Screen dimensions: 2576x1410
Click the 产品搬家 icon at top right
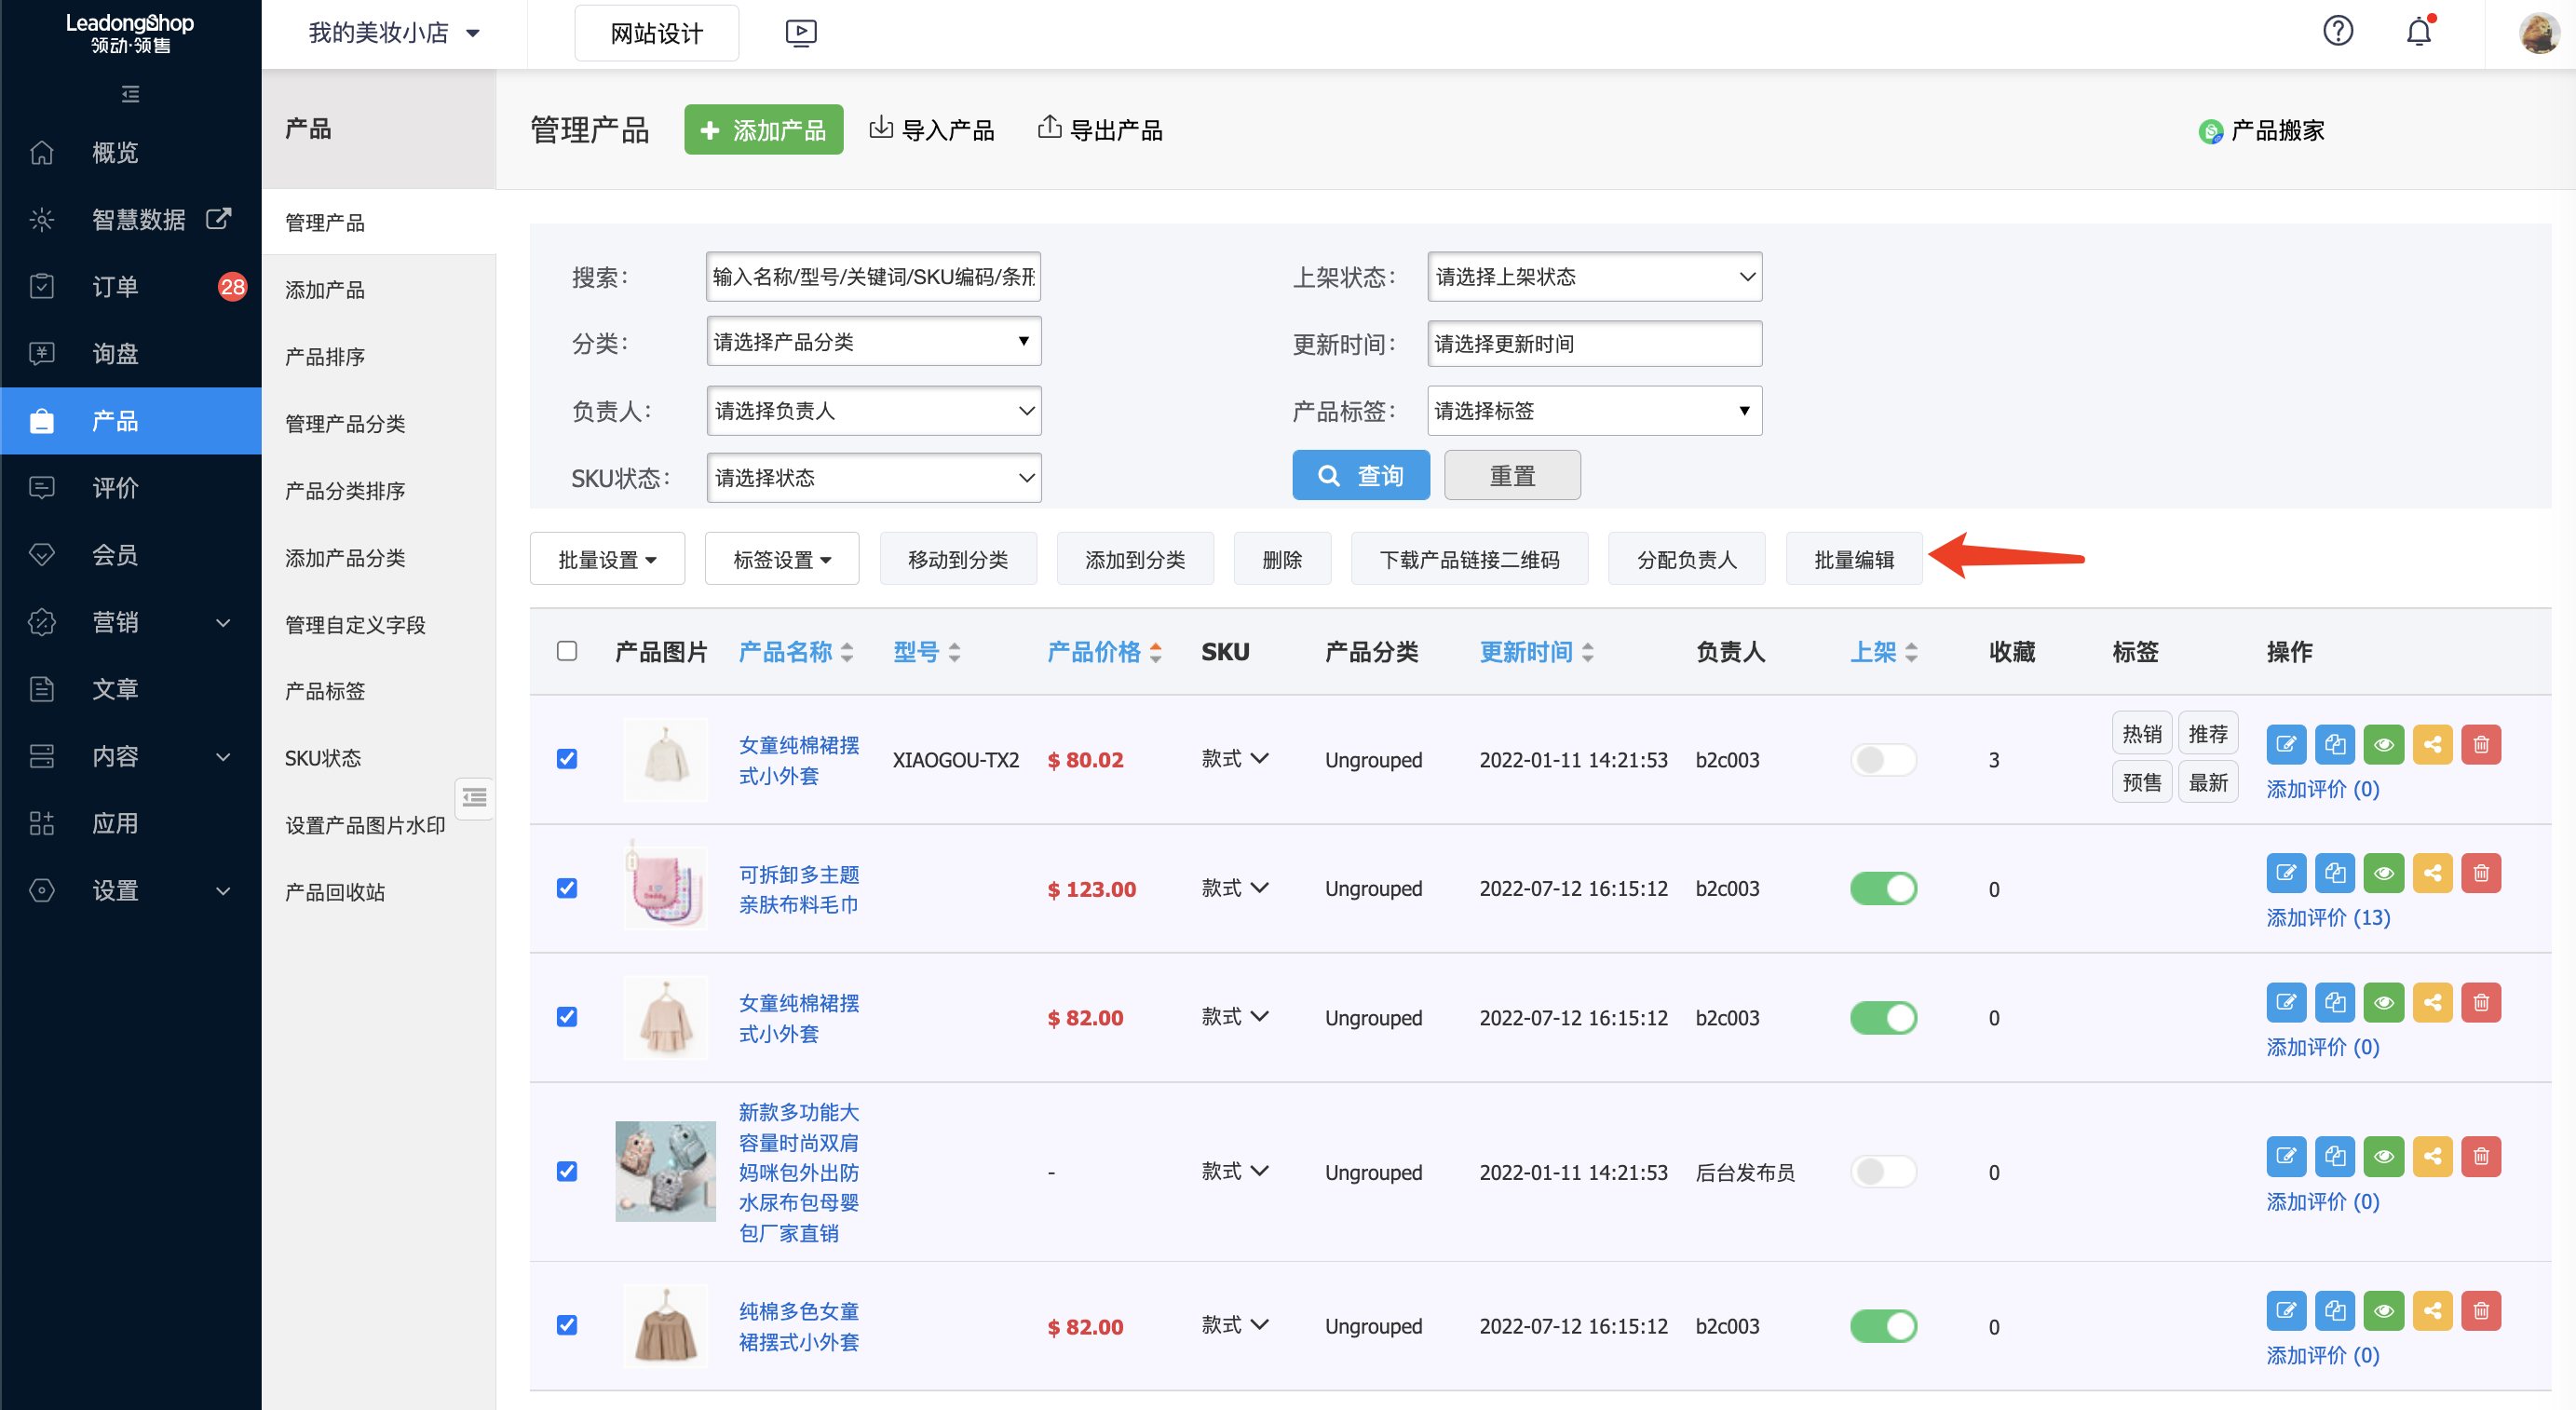pyautogui.click(x=2211, y=131)
